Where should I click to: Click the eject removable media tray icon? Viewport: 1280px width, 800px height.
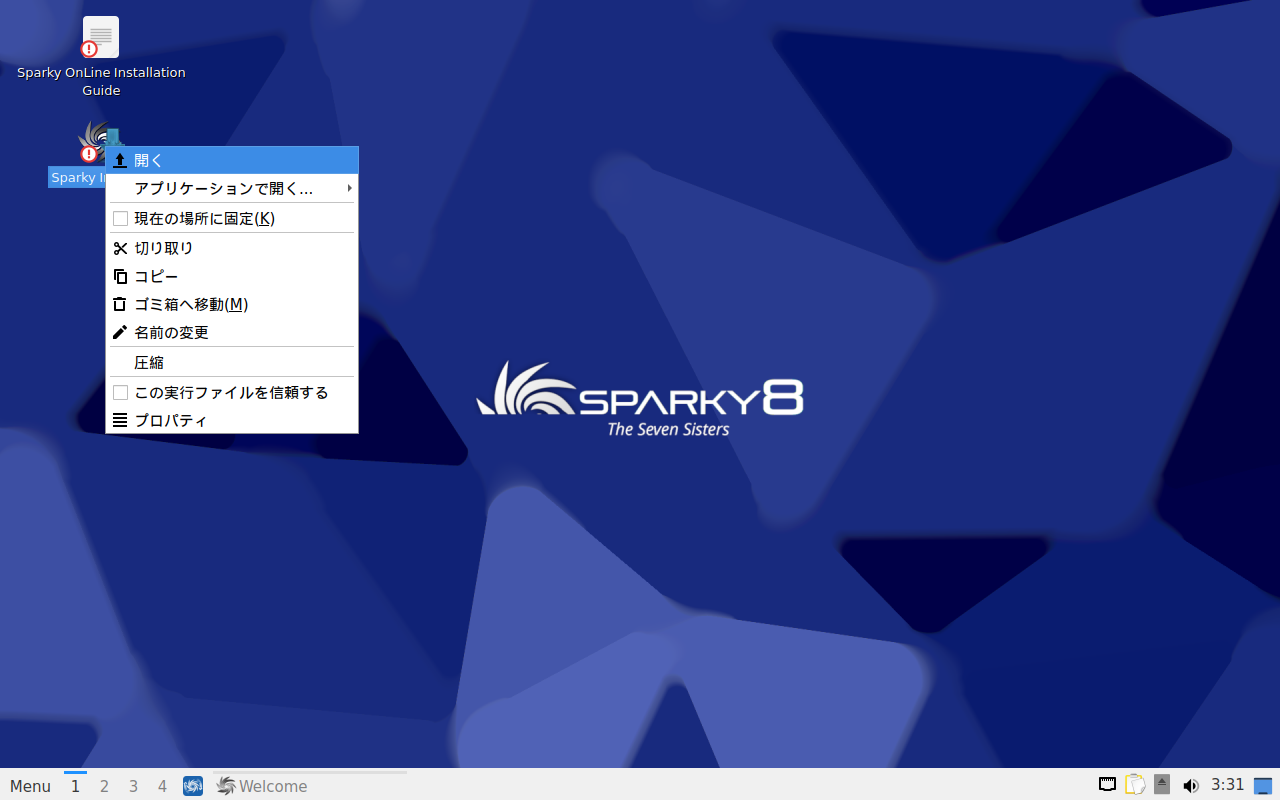1161,785
